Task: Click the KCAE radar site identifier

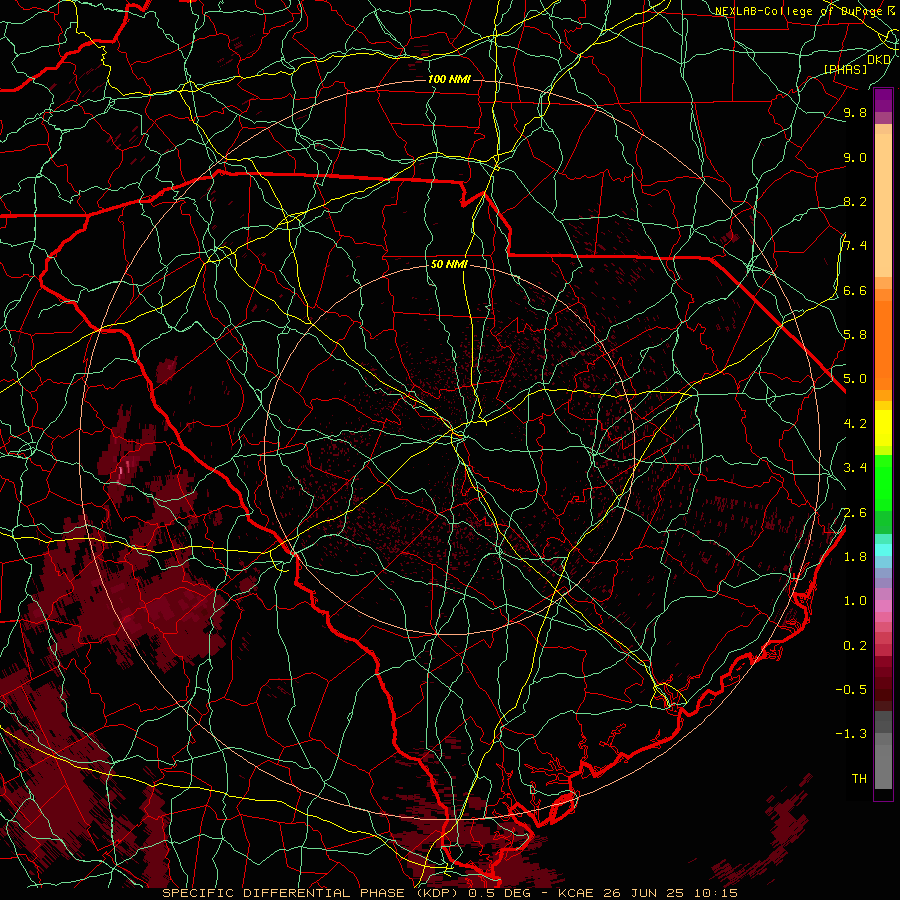Action: coord(577,893)
